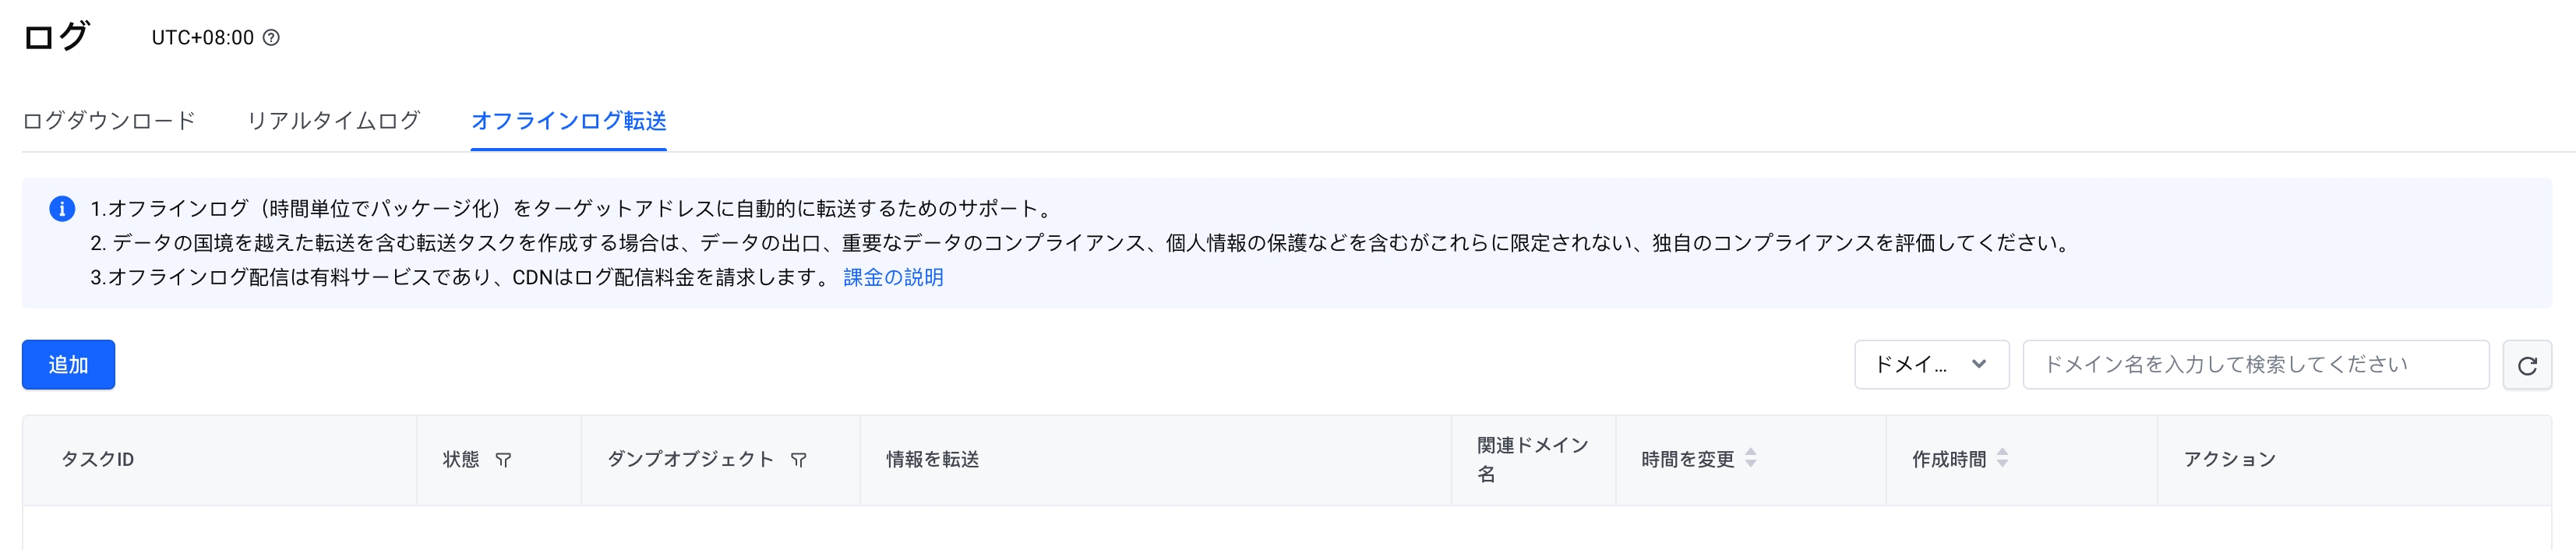Screen dimensions: 2576x550
Task: Switch to the リアルタイムログ tab
Action: click(x=333, y=121)
